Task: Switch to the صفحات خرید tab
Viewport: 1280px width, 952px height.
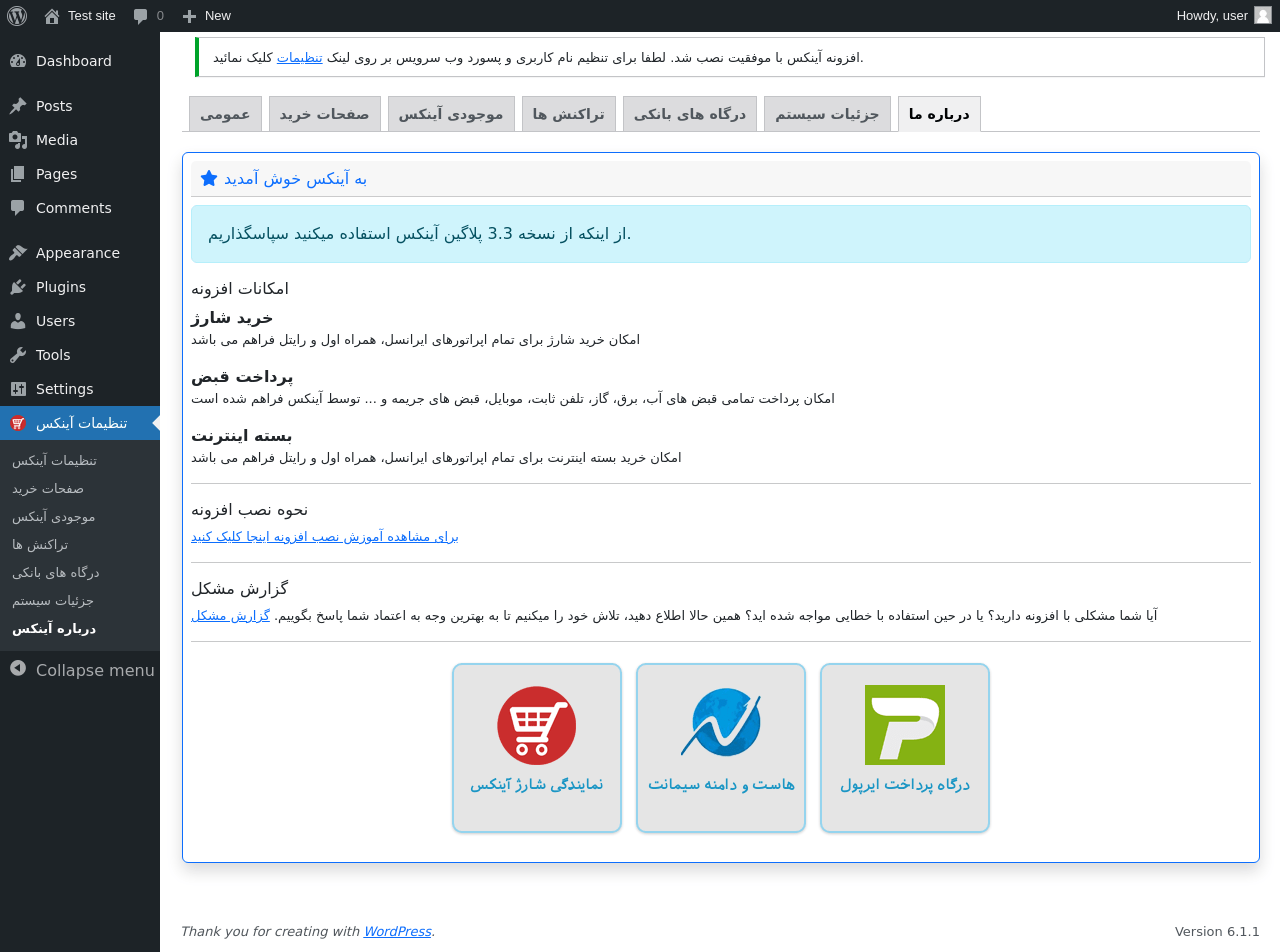Action: (325, 114)
